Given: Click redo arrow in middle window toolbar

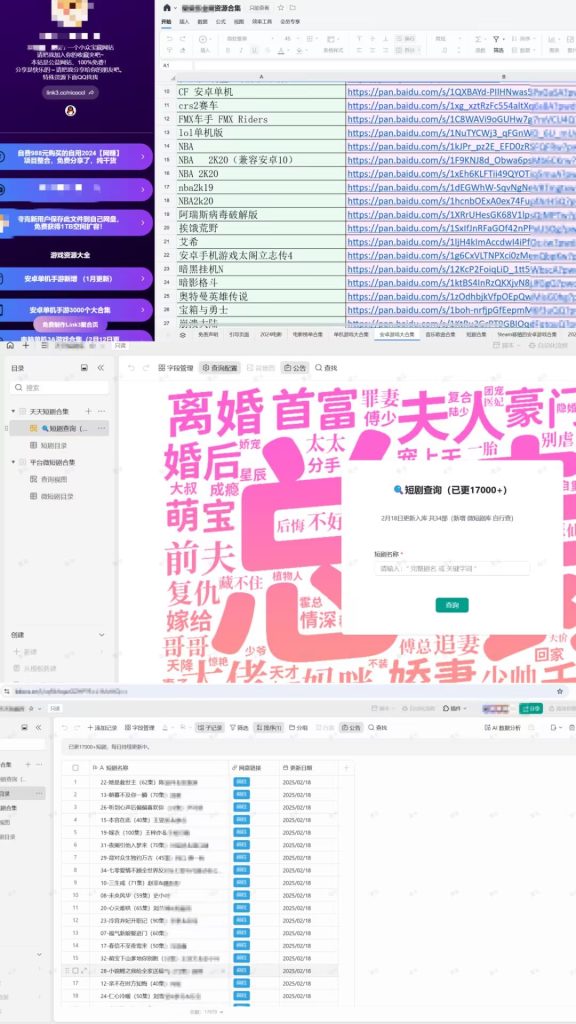Looking at the screenshot, I should click(146, 368).
